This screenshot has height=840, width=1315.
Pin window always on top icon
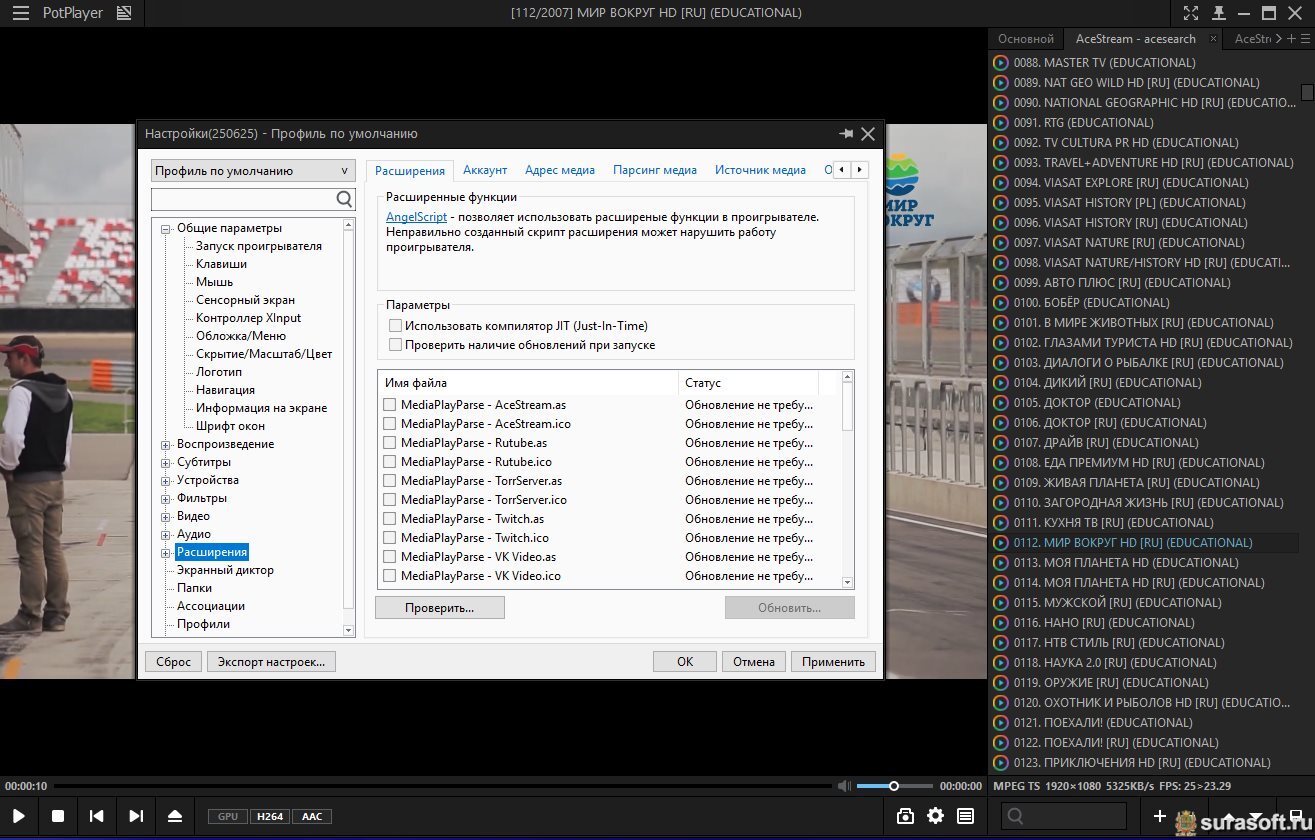[x=1217, y=13]
